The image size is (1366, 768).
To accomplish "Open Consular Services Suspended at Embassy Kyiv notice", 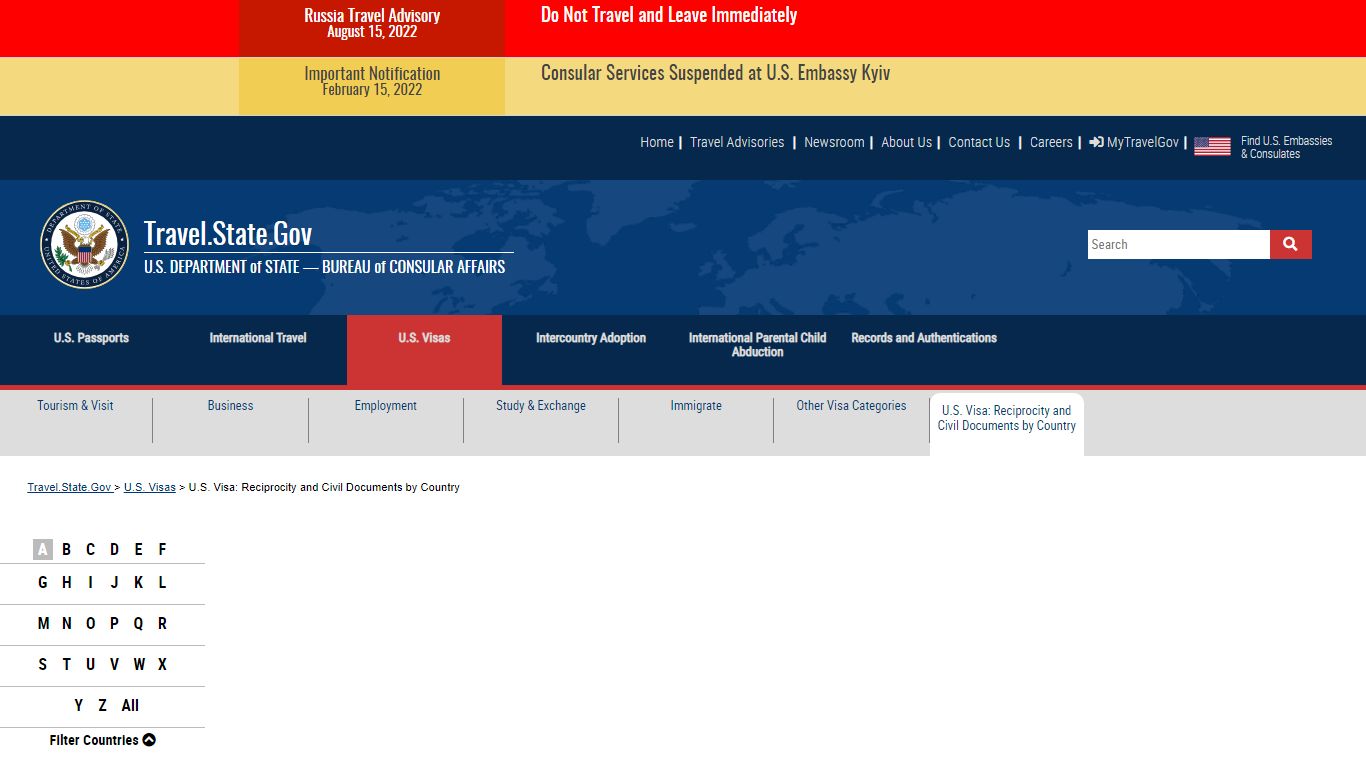I will 715,73.
